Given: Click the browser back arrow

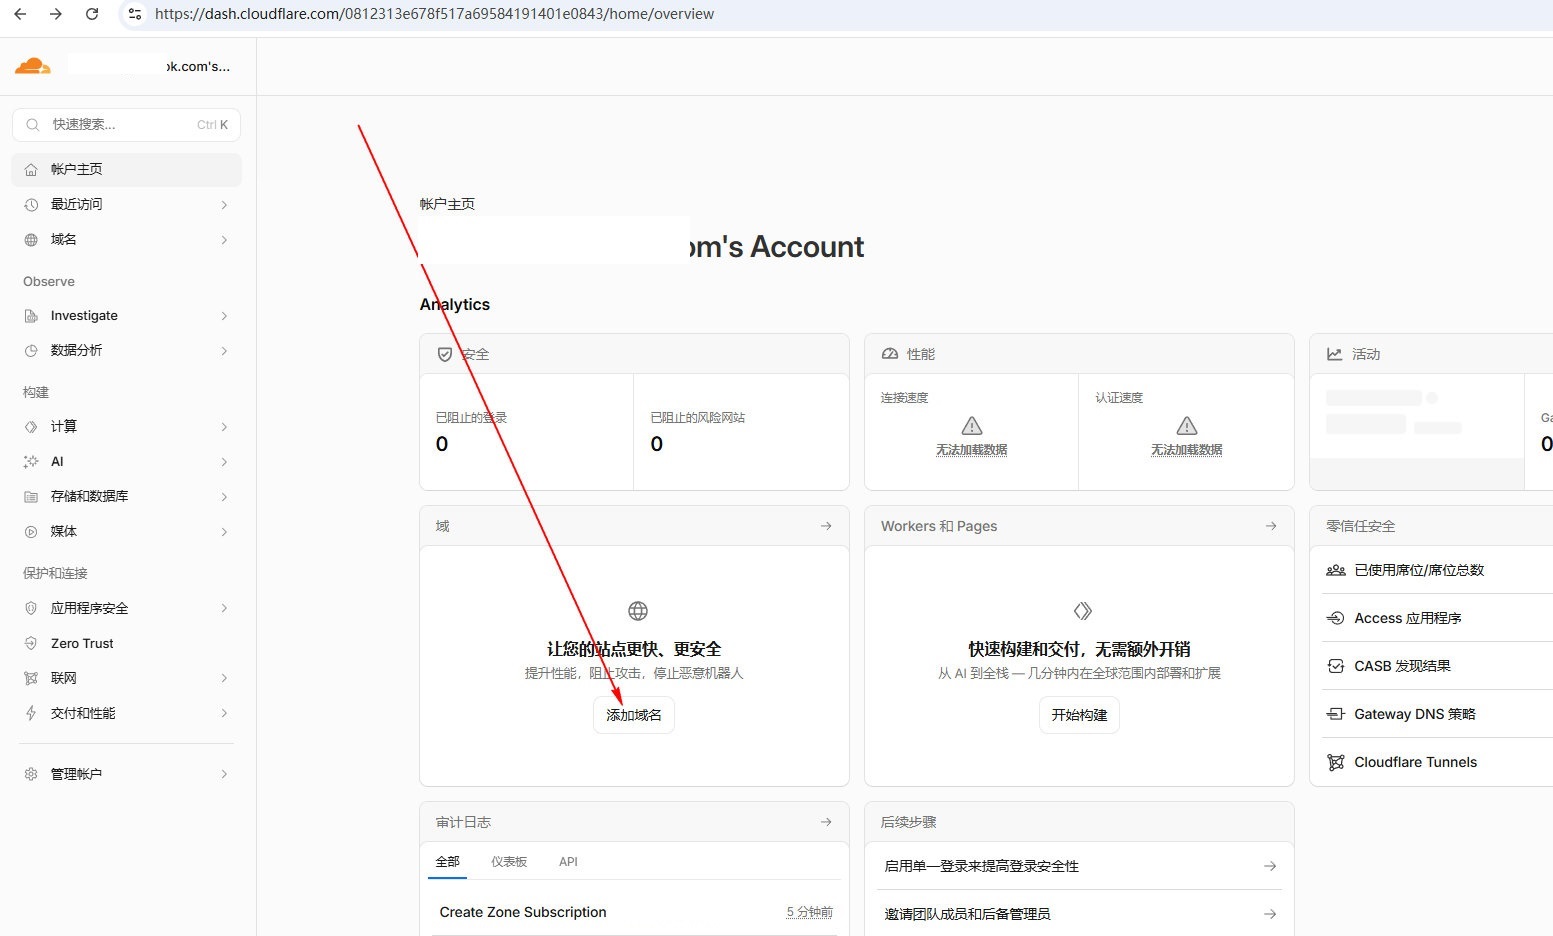Looking at the screenshot, I should click(x=20, y=14).
